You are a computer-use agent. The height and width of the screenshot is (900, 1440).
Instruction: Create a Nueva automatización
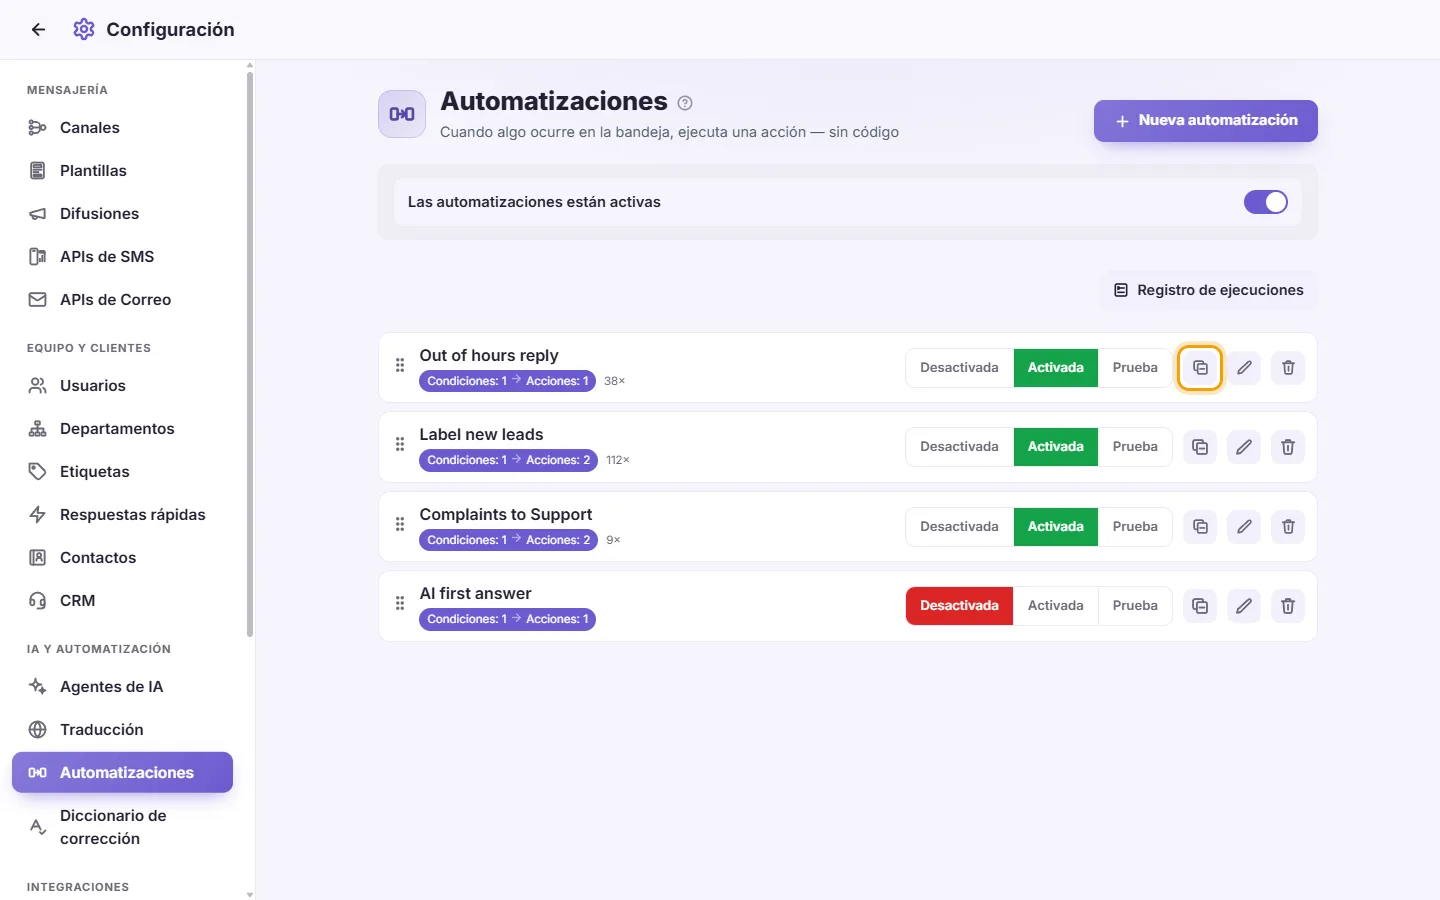tap(1205, 121)
